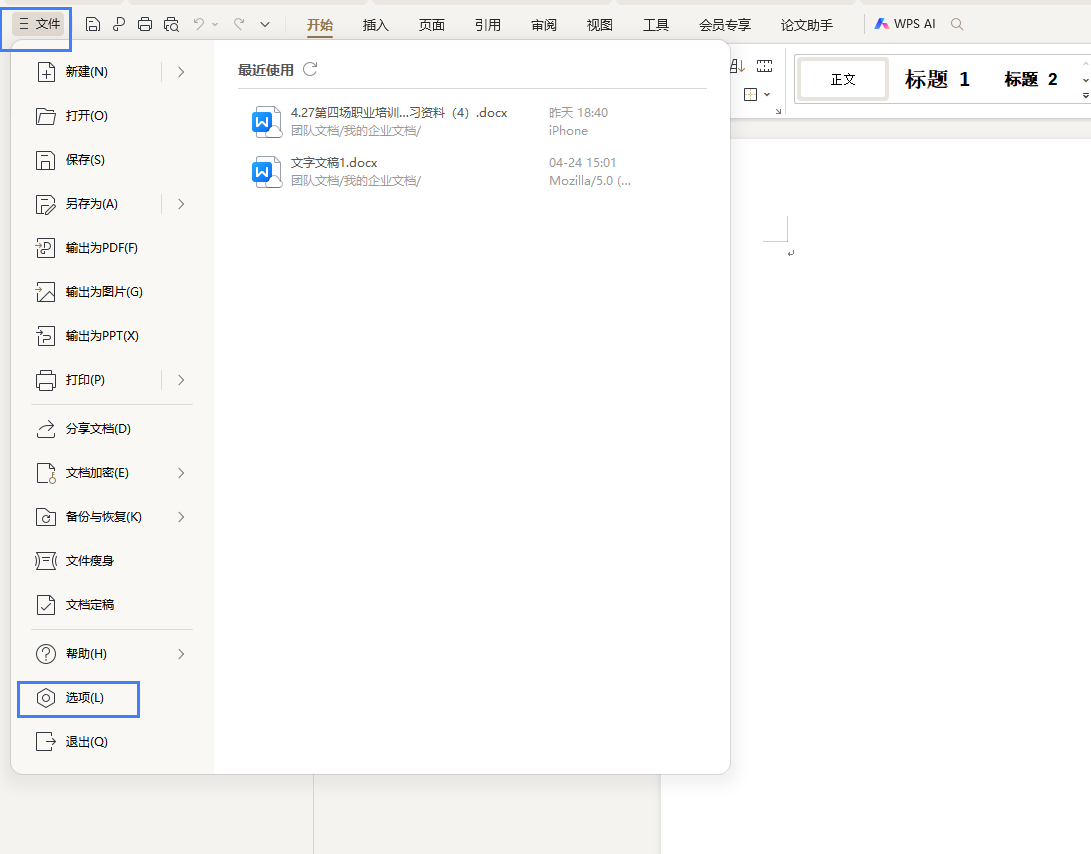Expand the 备份与恢复 submenu chevron
Viewport: 1091px width, 854px height.
(181, 517)
